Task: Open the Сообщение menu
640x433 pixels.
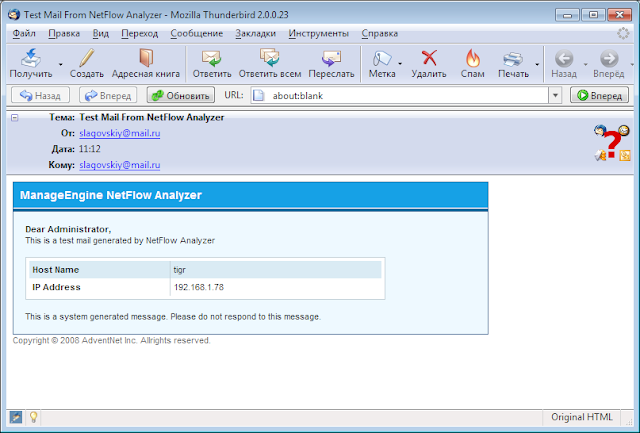Action: (197, 33)
